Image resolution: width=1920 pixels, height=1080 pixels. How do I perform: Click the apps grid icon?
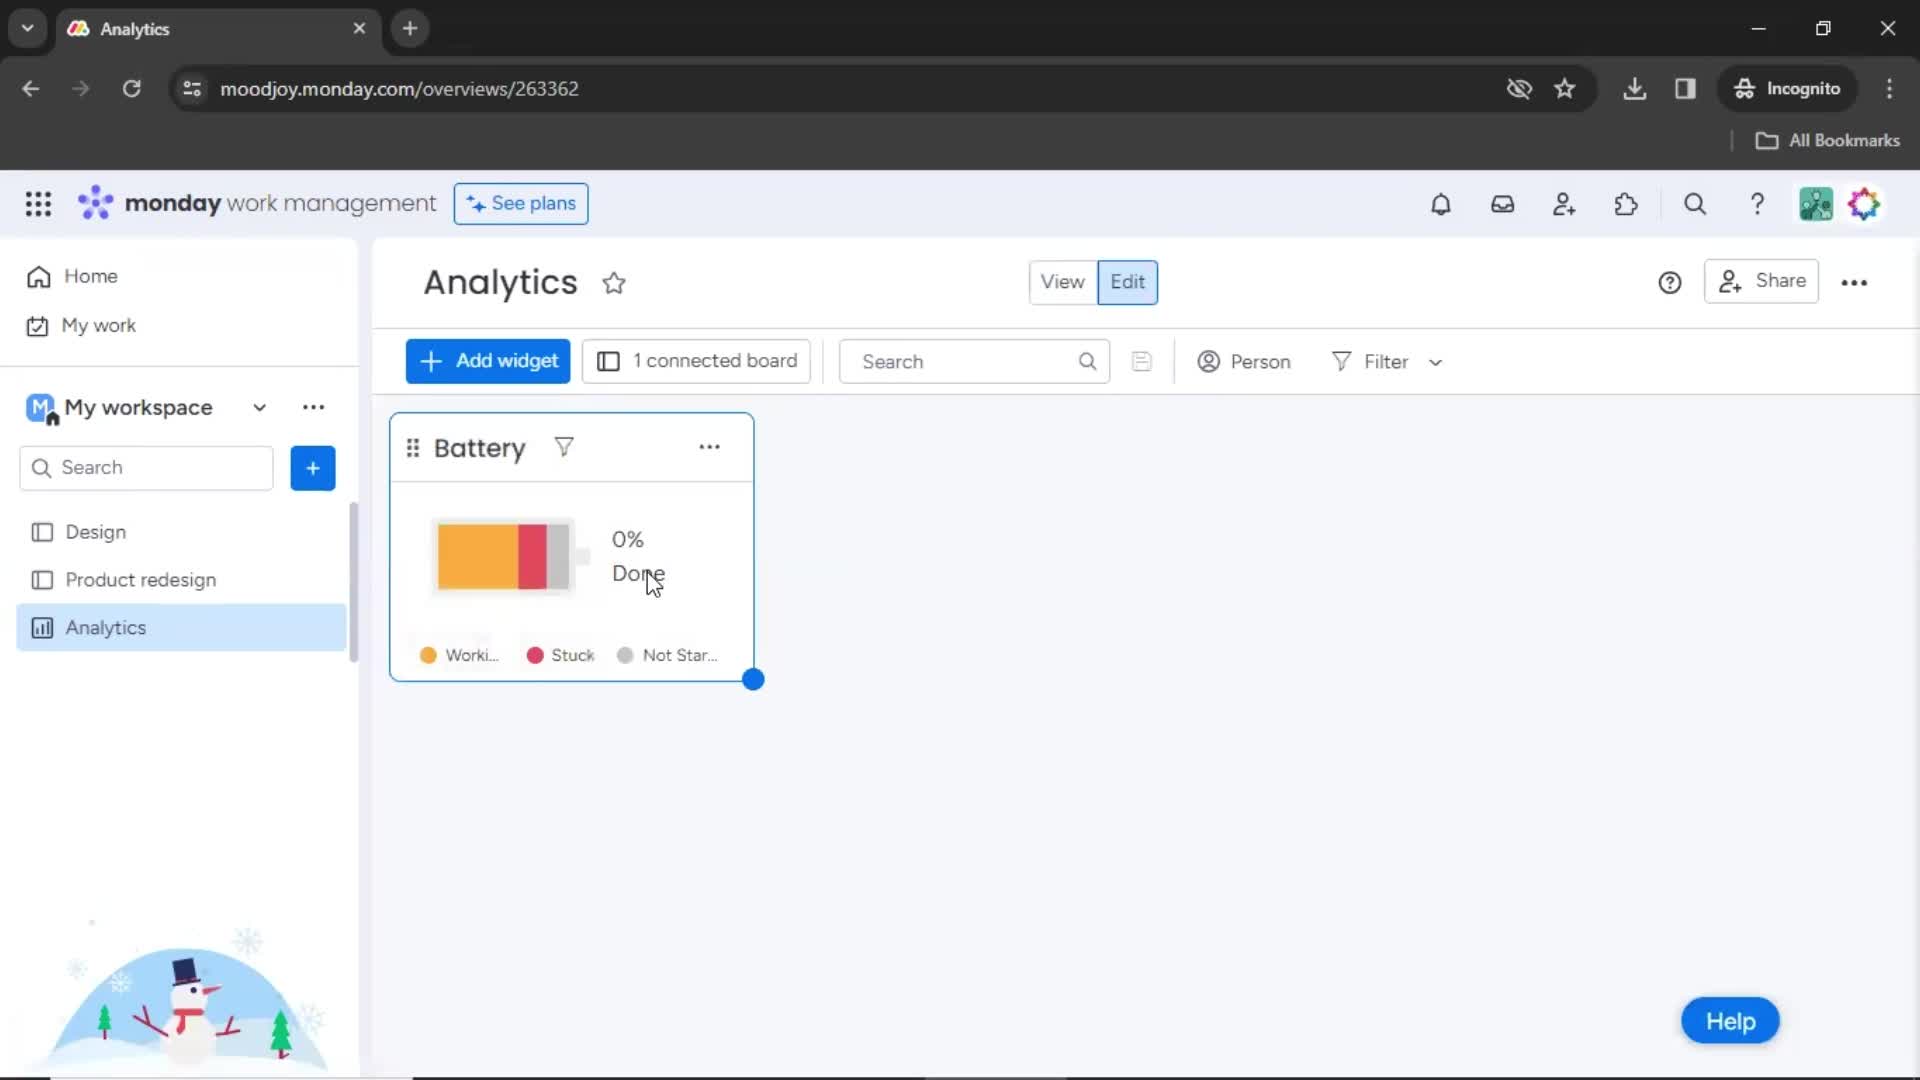36,204
